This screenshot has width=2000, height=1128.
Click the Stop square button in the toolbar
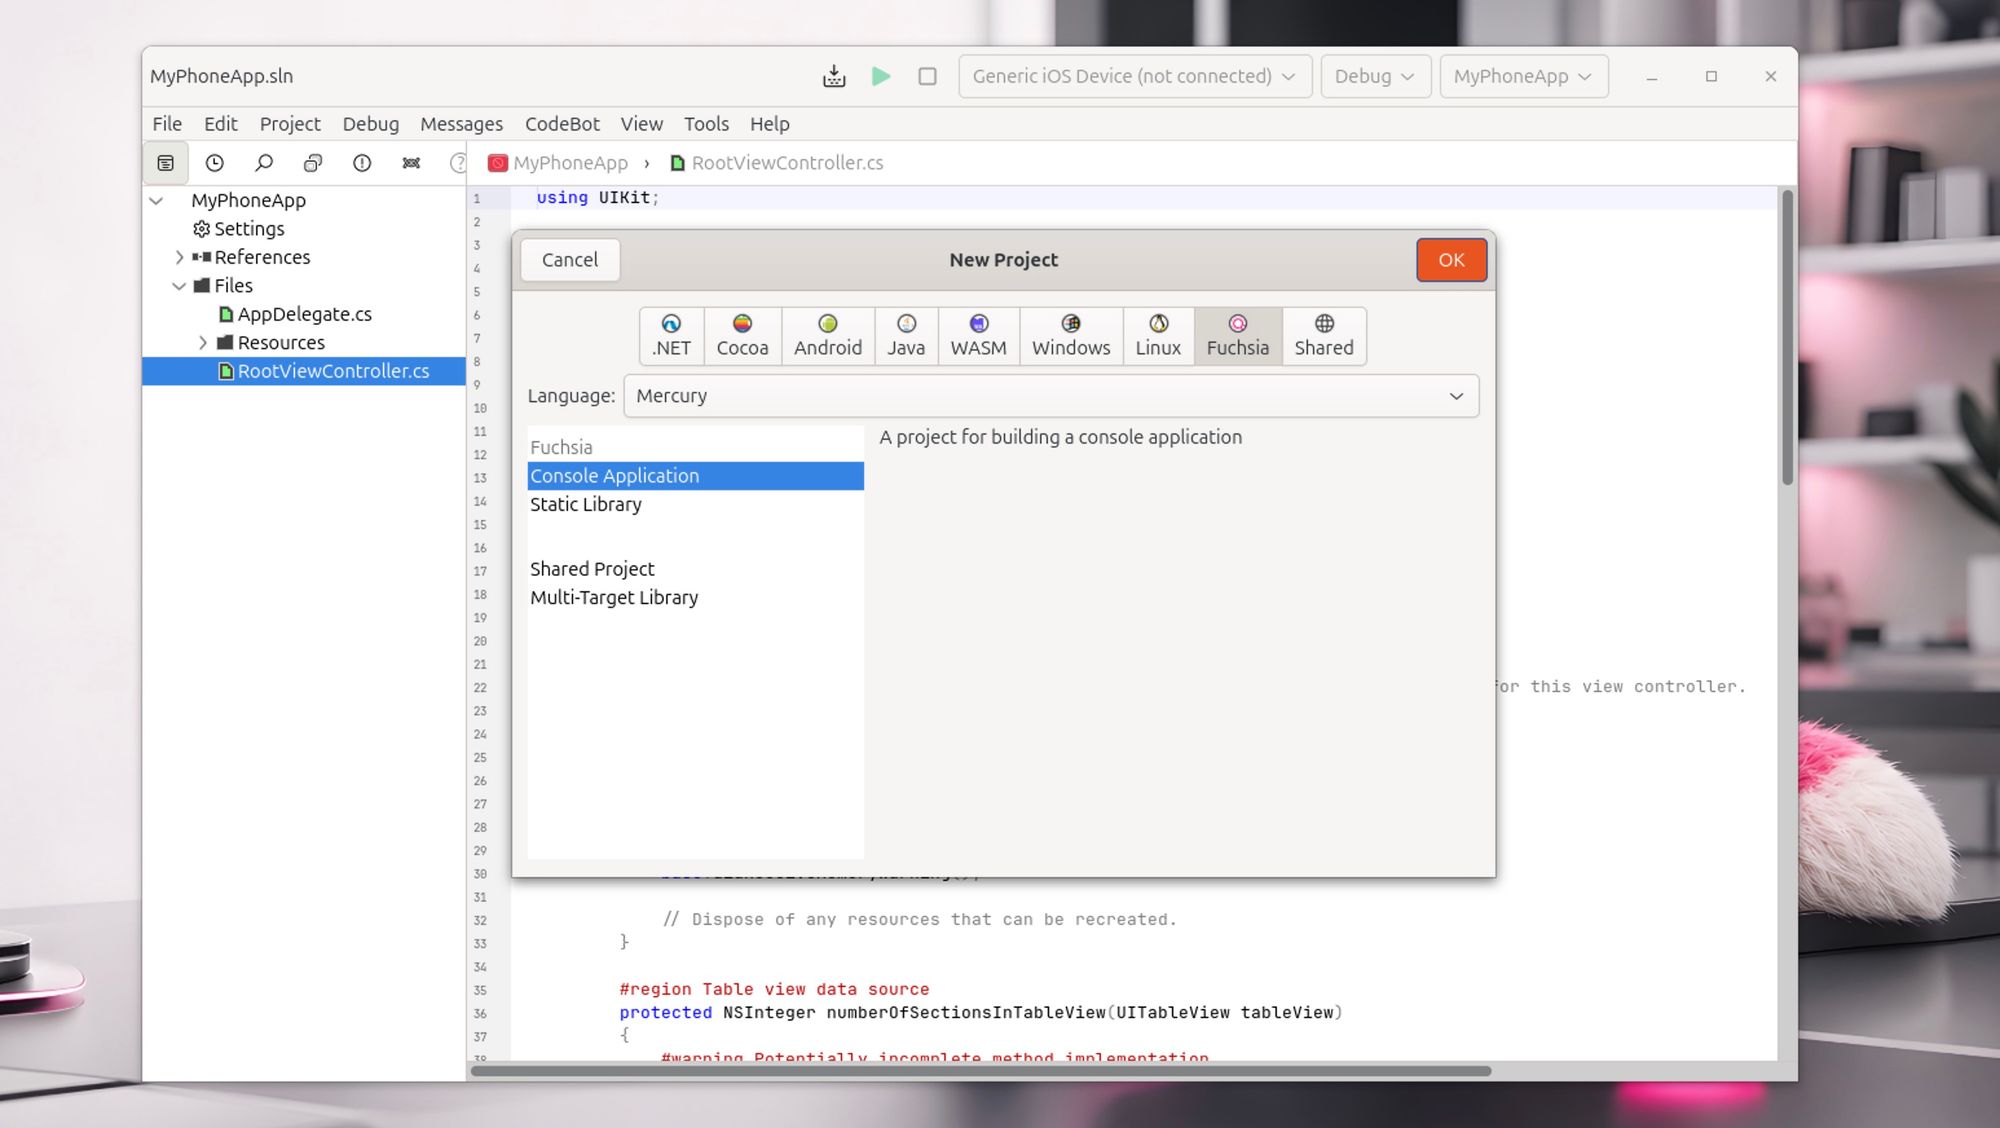pos(928,76)
